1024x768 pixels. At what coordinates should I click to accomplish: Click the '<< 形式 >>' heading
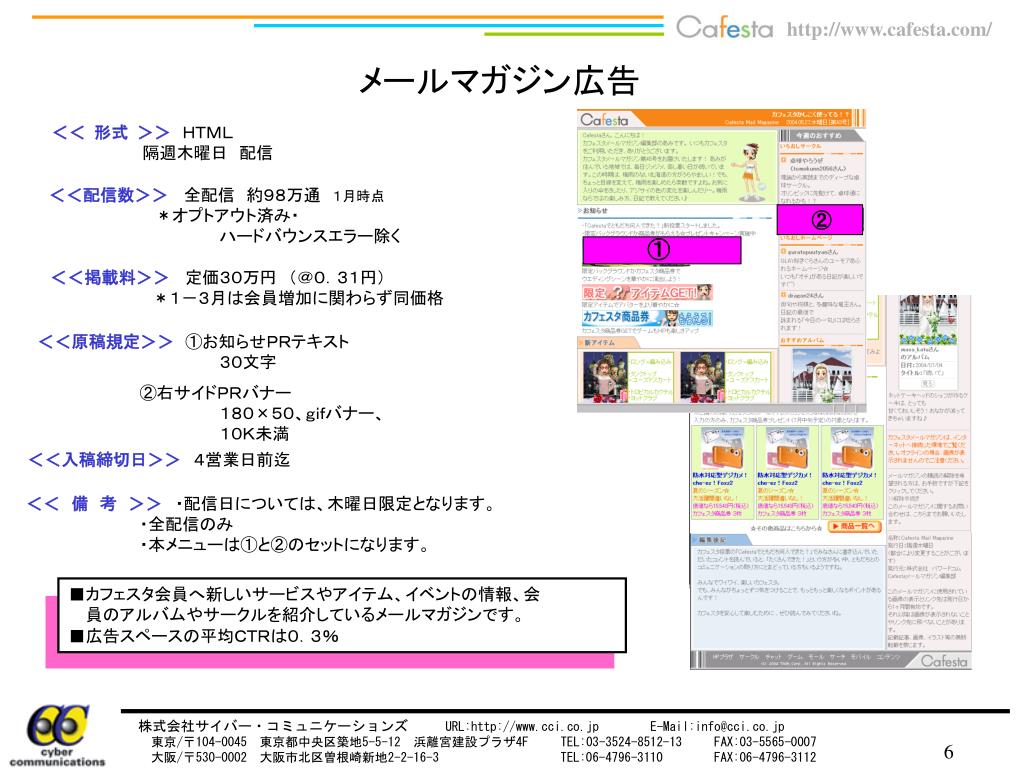(x=110, y=133)
